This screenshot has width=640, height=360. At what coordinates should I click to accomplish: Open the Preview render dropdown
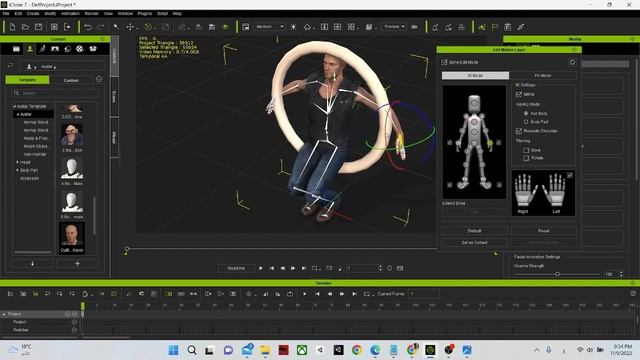(x=394, y=27)
